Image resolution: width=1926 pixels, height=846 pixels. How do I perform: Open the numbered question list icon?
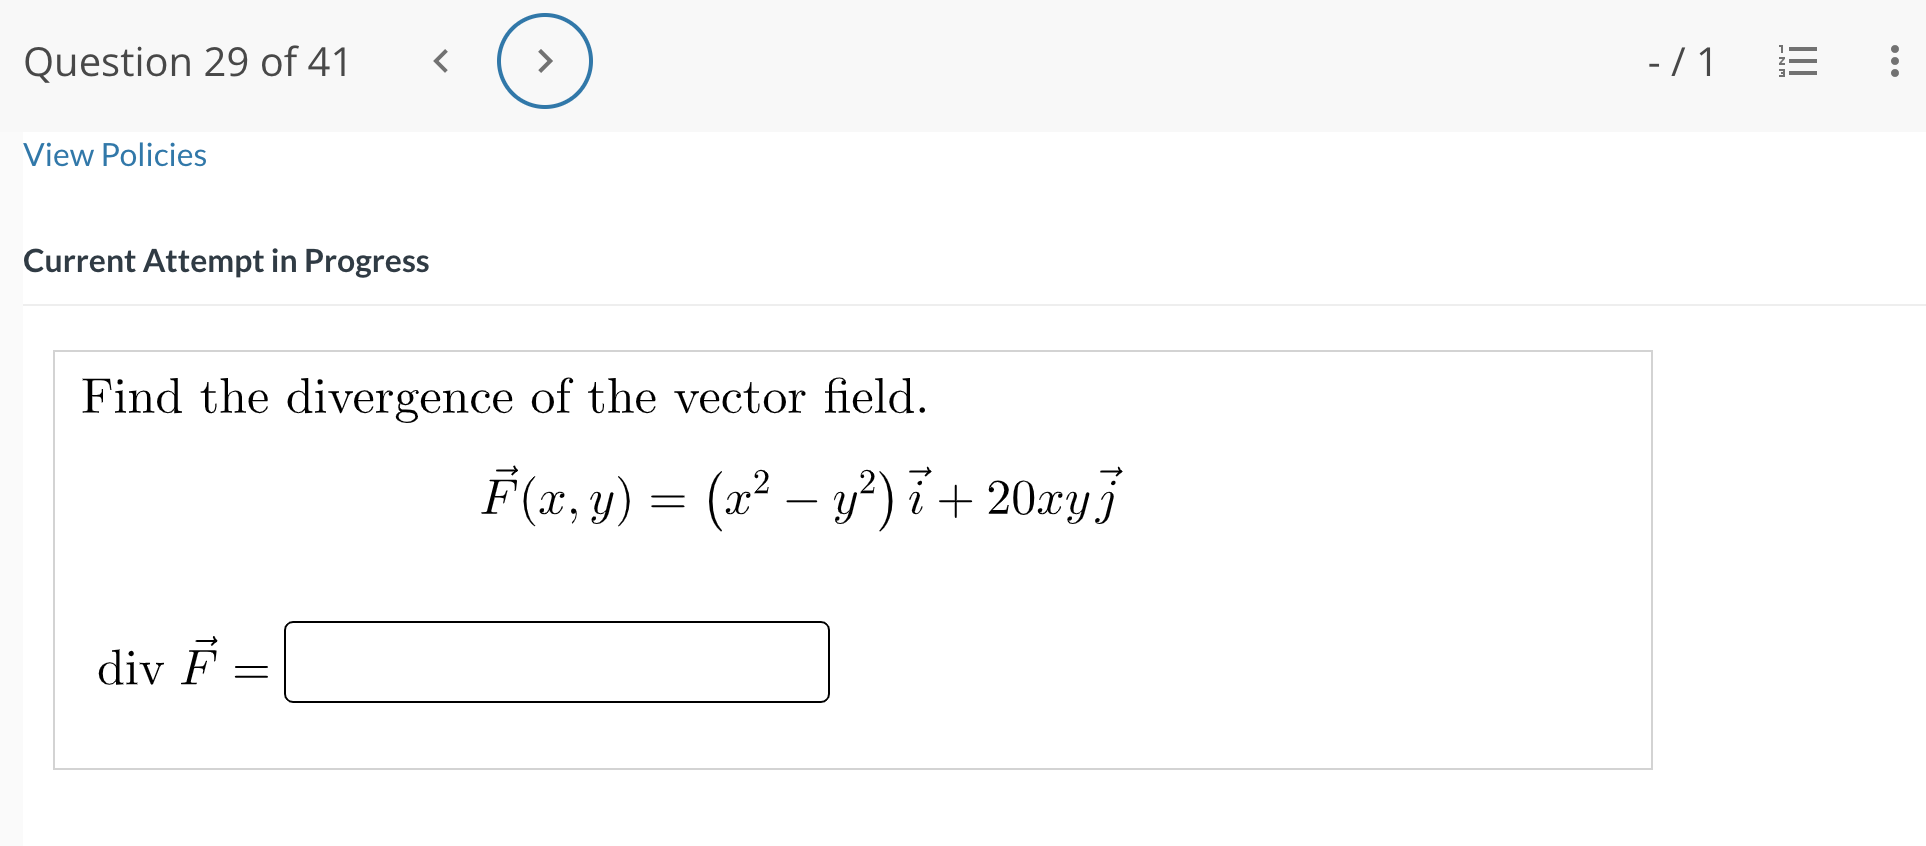point(1797,61)
